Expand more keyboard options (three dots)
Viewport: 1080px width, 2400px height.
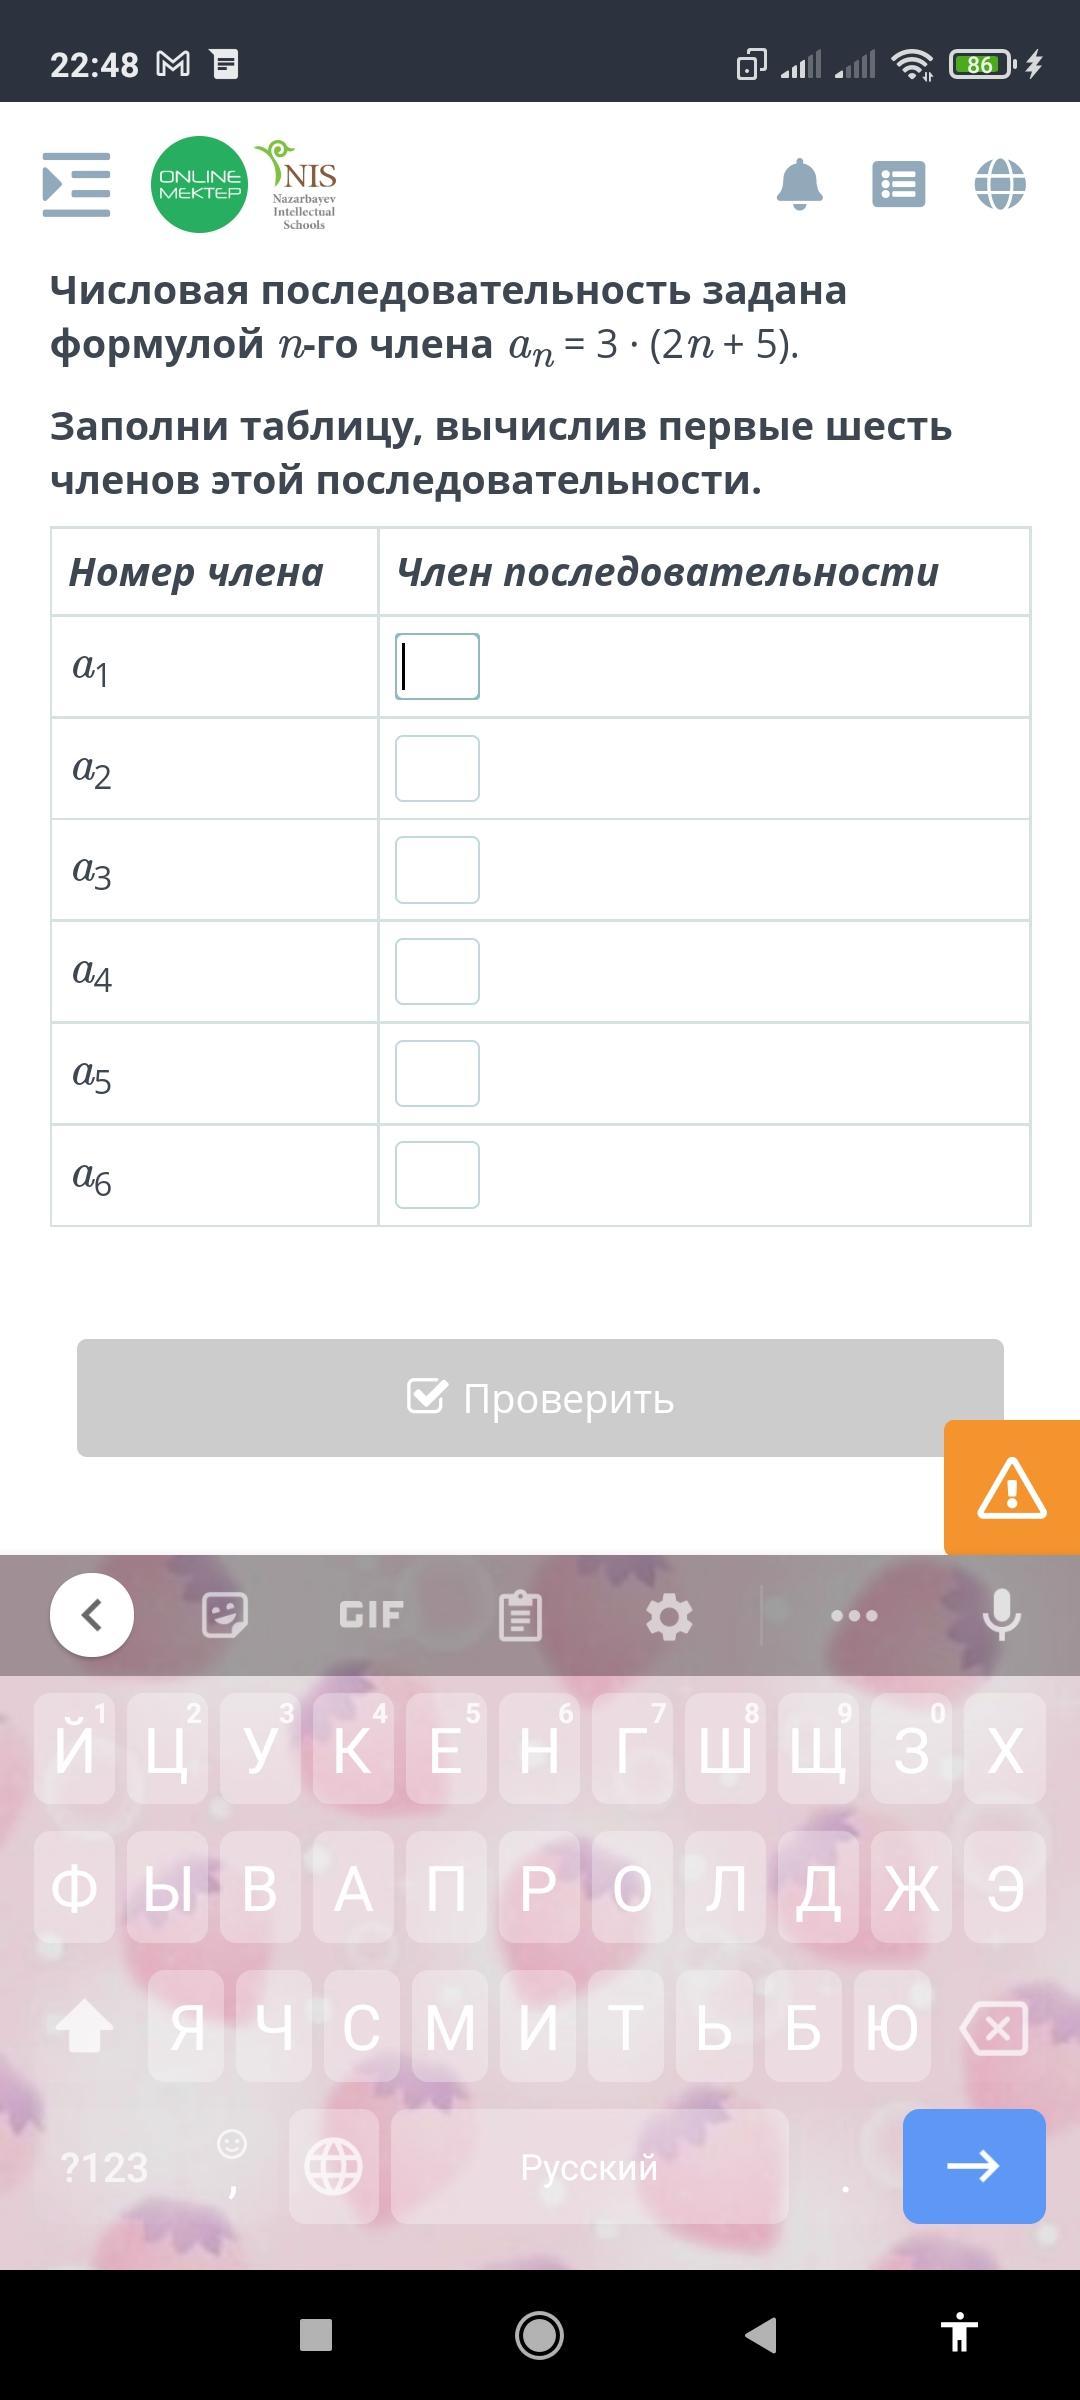tap(854, 1615)
